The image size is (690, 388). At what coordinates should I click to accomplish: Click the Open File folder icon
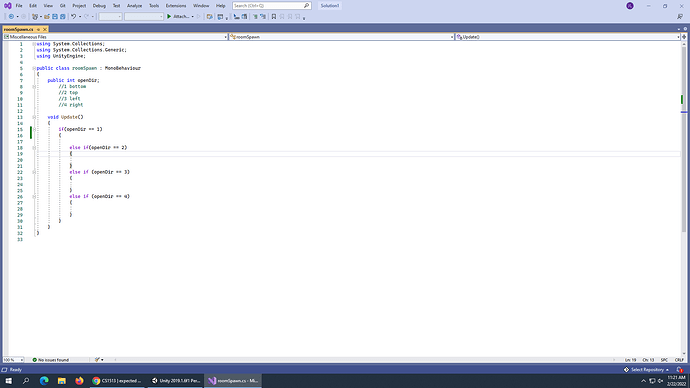[47, 17]
